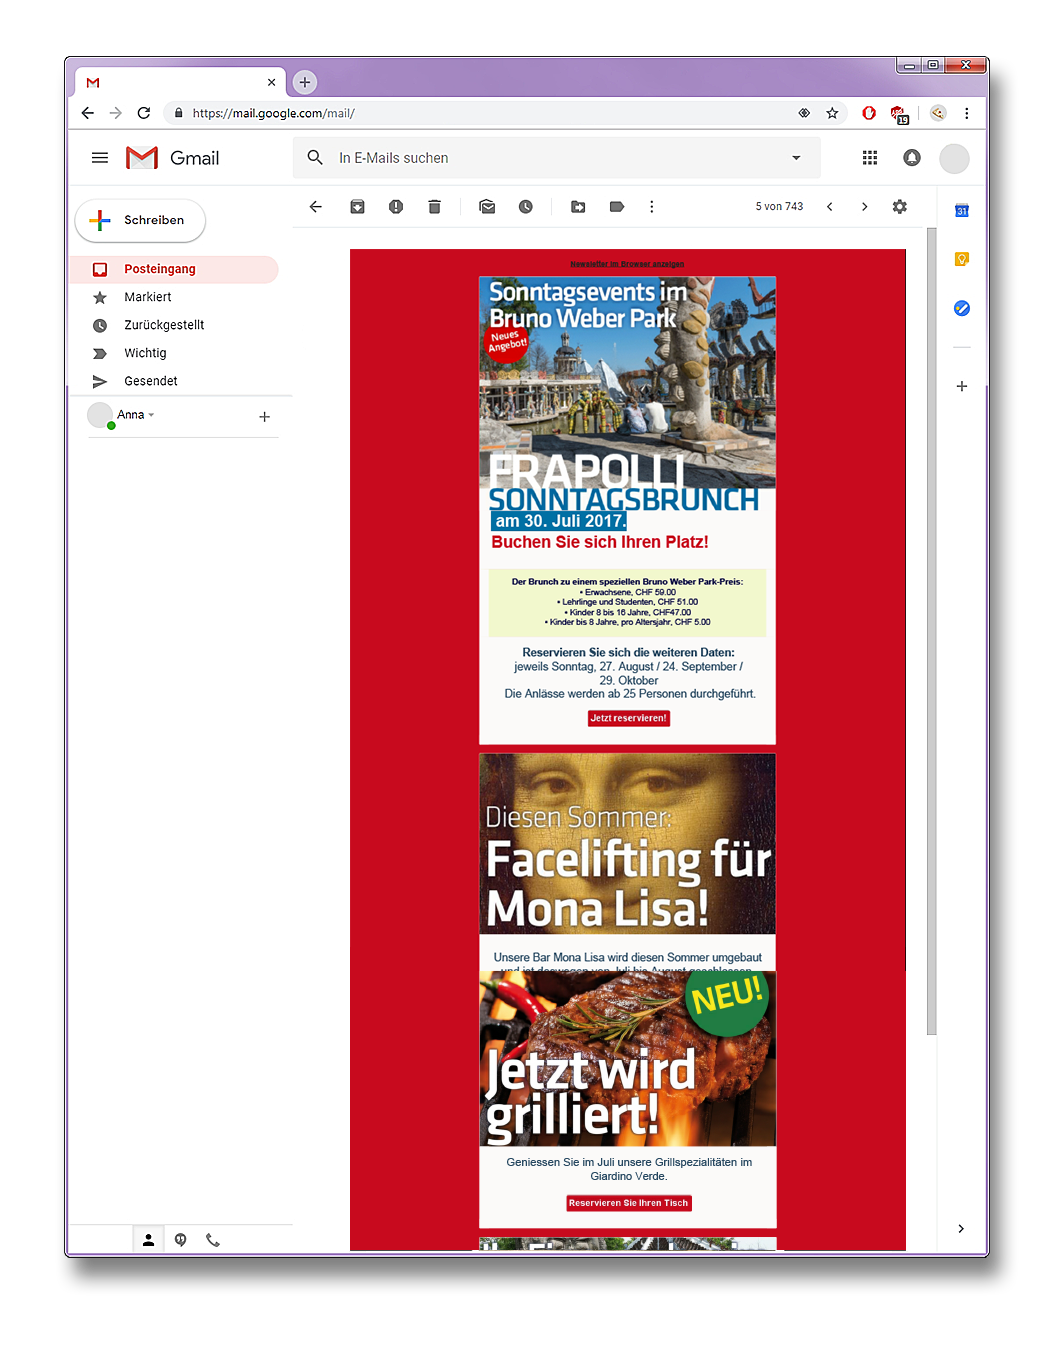The image size is (1057, 1372).
Task: Click the Opera extension icon
Action: pos(869,113)
